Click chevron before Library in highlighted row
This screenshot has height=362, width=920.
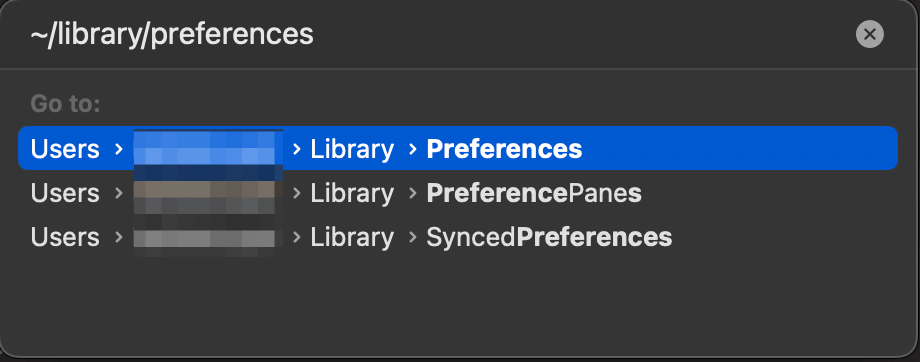[x=297, y=149]
